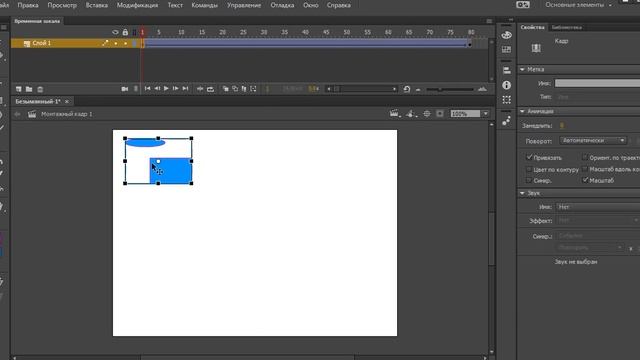This screenshot has width=640, height=360.
Task: Go to the last frame
Action: point(185,89)
